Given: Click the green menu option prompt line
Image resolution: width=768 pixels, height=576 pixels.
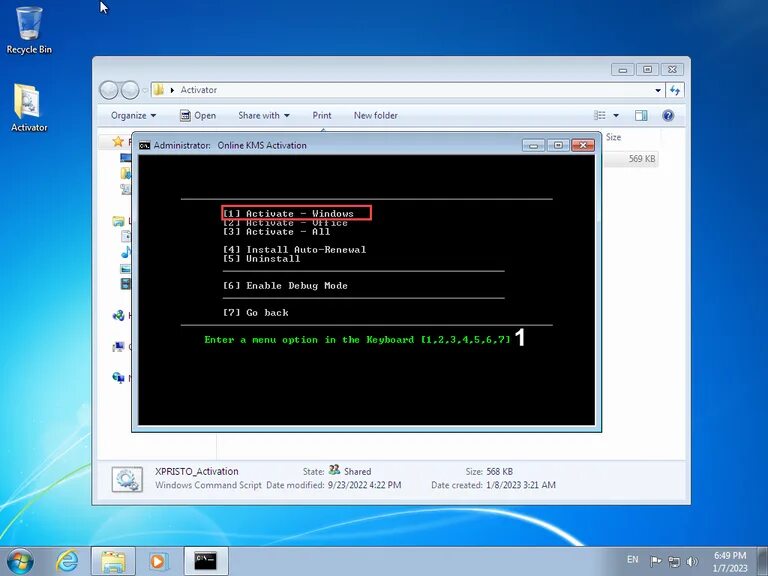Looking at the screenshot, I should coord(358,339).
